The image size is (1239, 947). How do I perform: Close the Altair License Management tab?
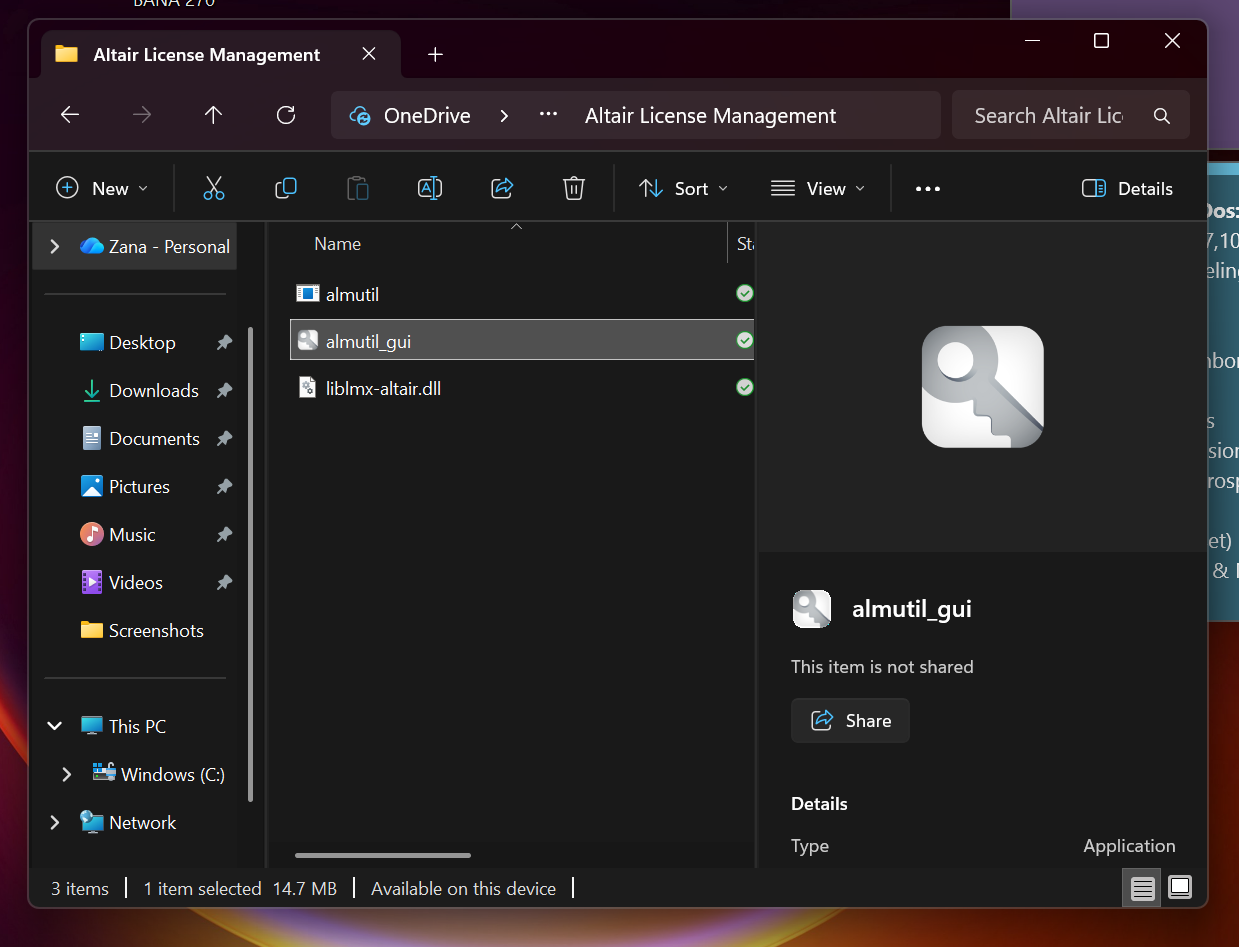click(x=369, y=54)
